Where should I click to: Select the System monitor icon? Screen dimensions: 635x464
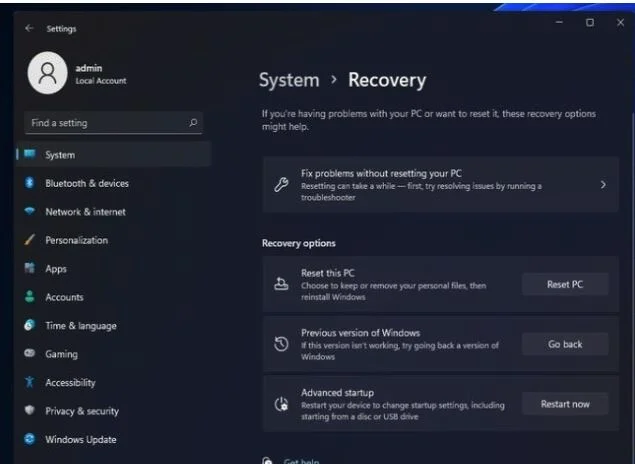click(30, 154)
